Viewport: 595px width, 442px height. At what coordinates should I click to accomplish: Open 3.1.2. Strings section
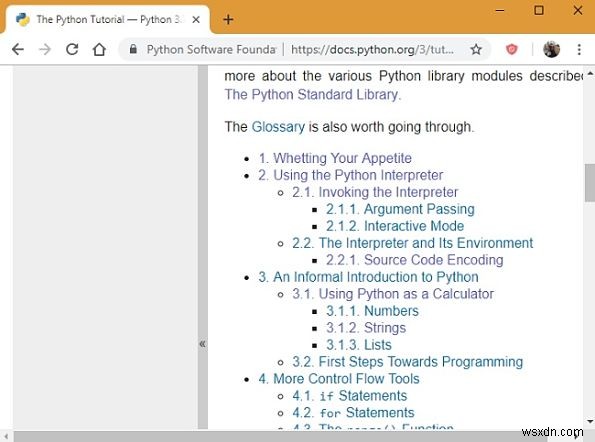pyautogui.click(x=366, y=328)
